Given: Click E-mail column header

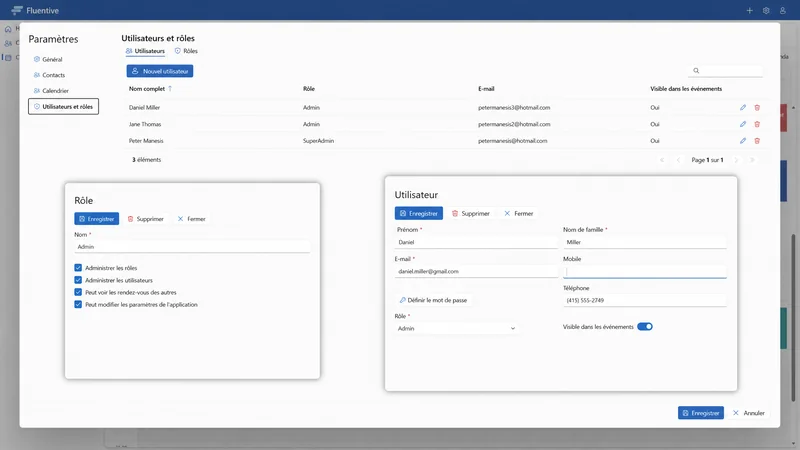Looking at the screenshot, I should pyautogui.click(x=486, y=89).
